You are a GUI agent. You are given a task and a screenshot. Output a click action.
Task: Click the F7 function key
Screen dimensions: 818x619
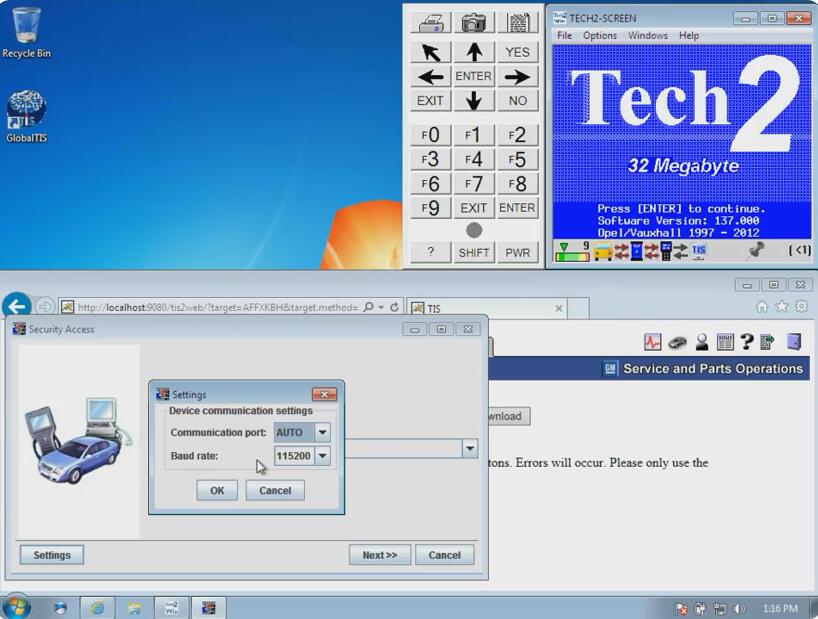474,184
